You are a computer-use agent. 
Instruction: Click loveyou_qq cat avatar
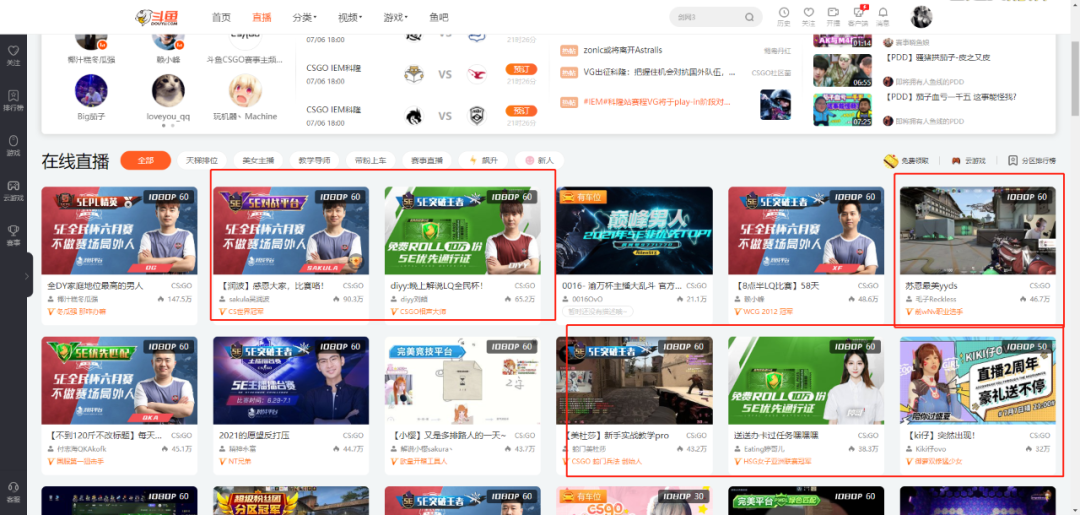click(168, 90)
